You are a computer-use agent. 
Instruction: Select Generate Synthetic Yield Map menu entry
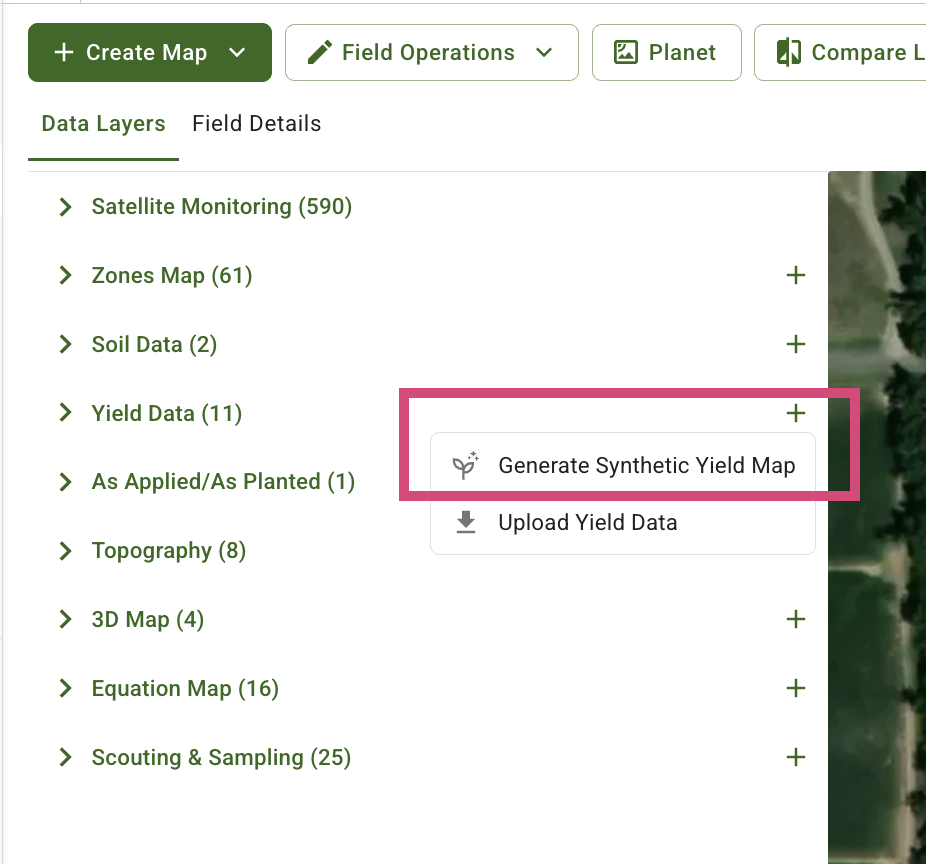click(x=645, y=465)
